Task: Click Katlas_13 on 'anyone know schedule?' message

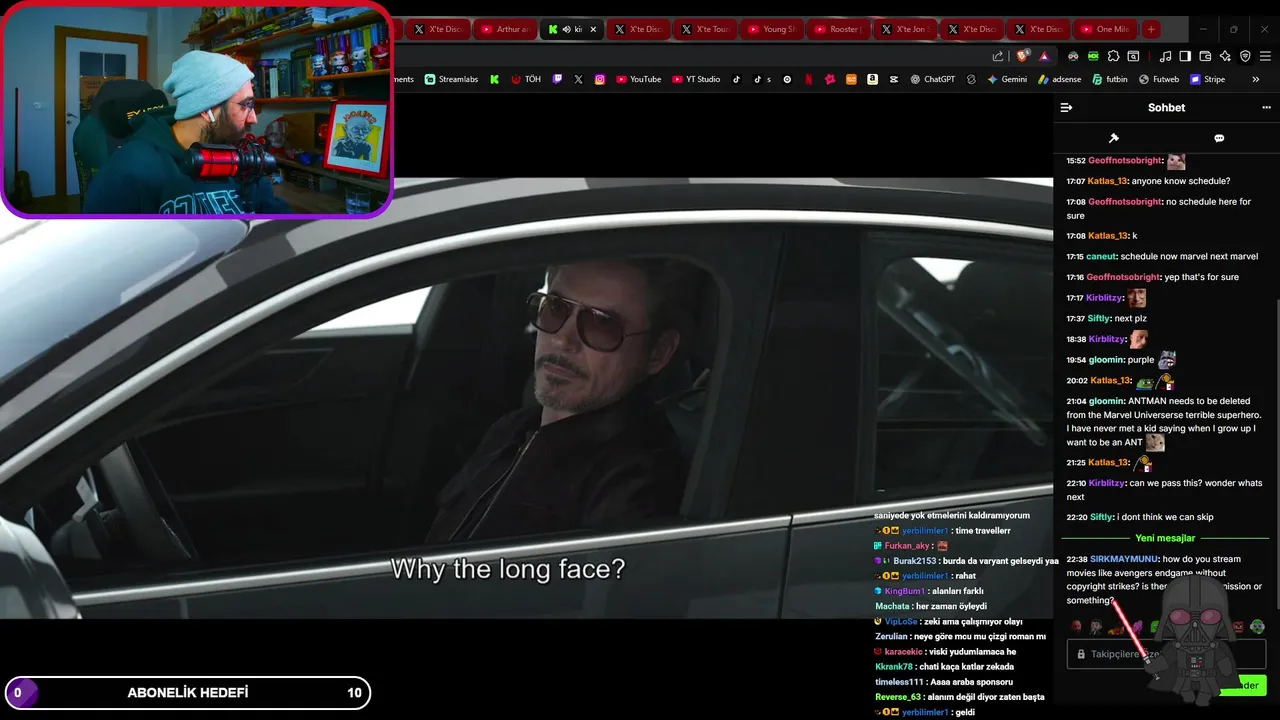Action: pos(1108,181)
